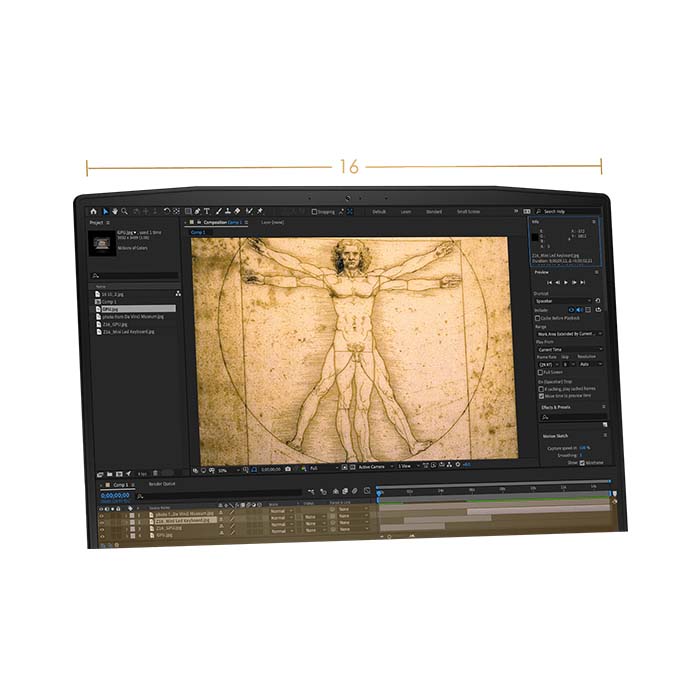Click the Home icon in toolbar
The height and width of the screenshot is (700, 700).
click(93, 211)
